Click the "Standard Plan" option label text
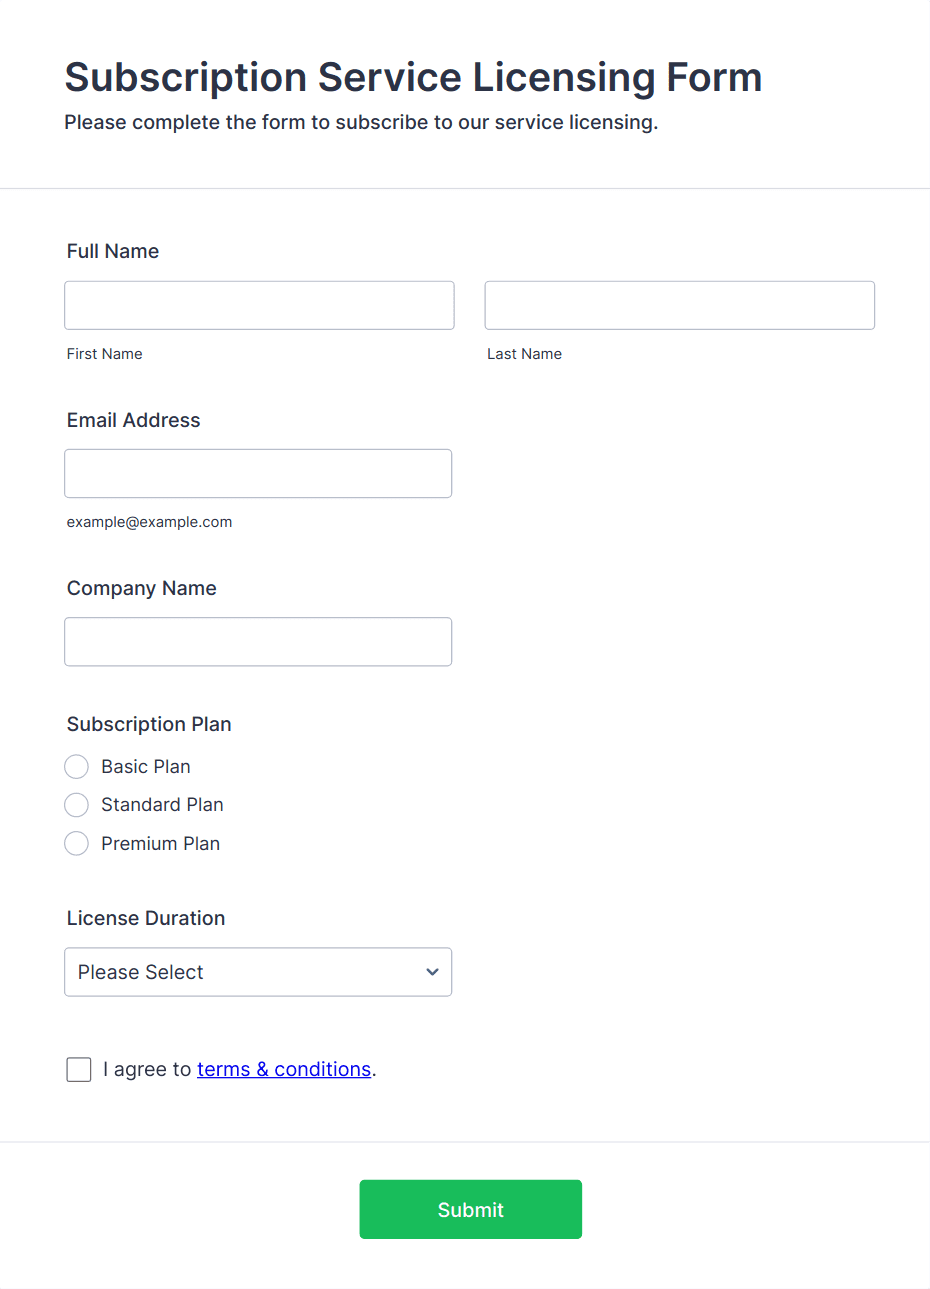 click(x=162, y=805)
